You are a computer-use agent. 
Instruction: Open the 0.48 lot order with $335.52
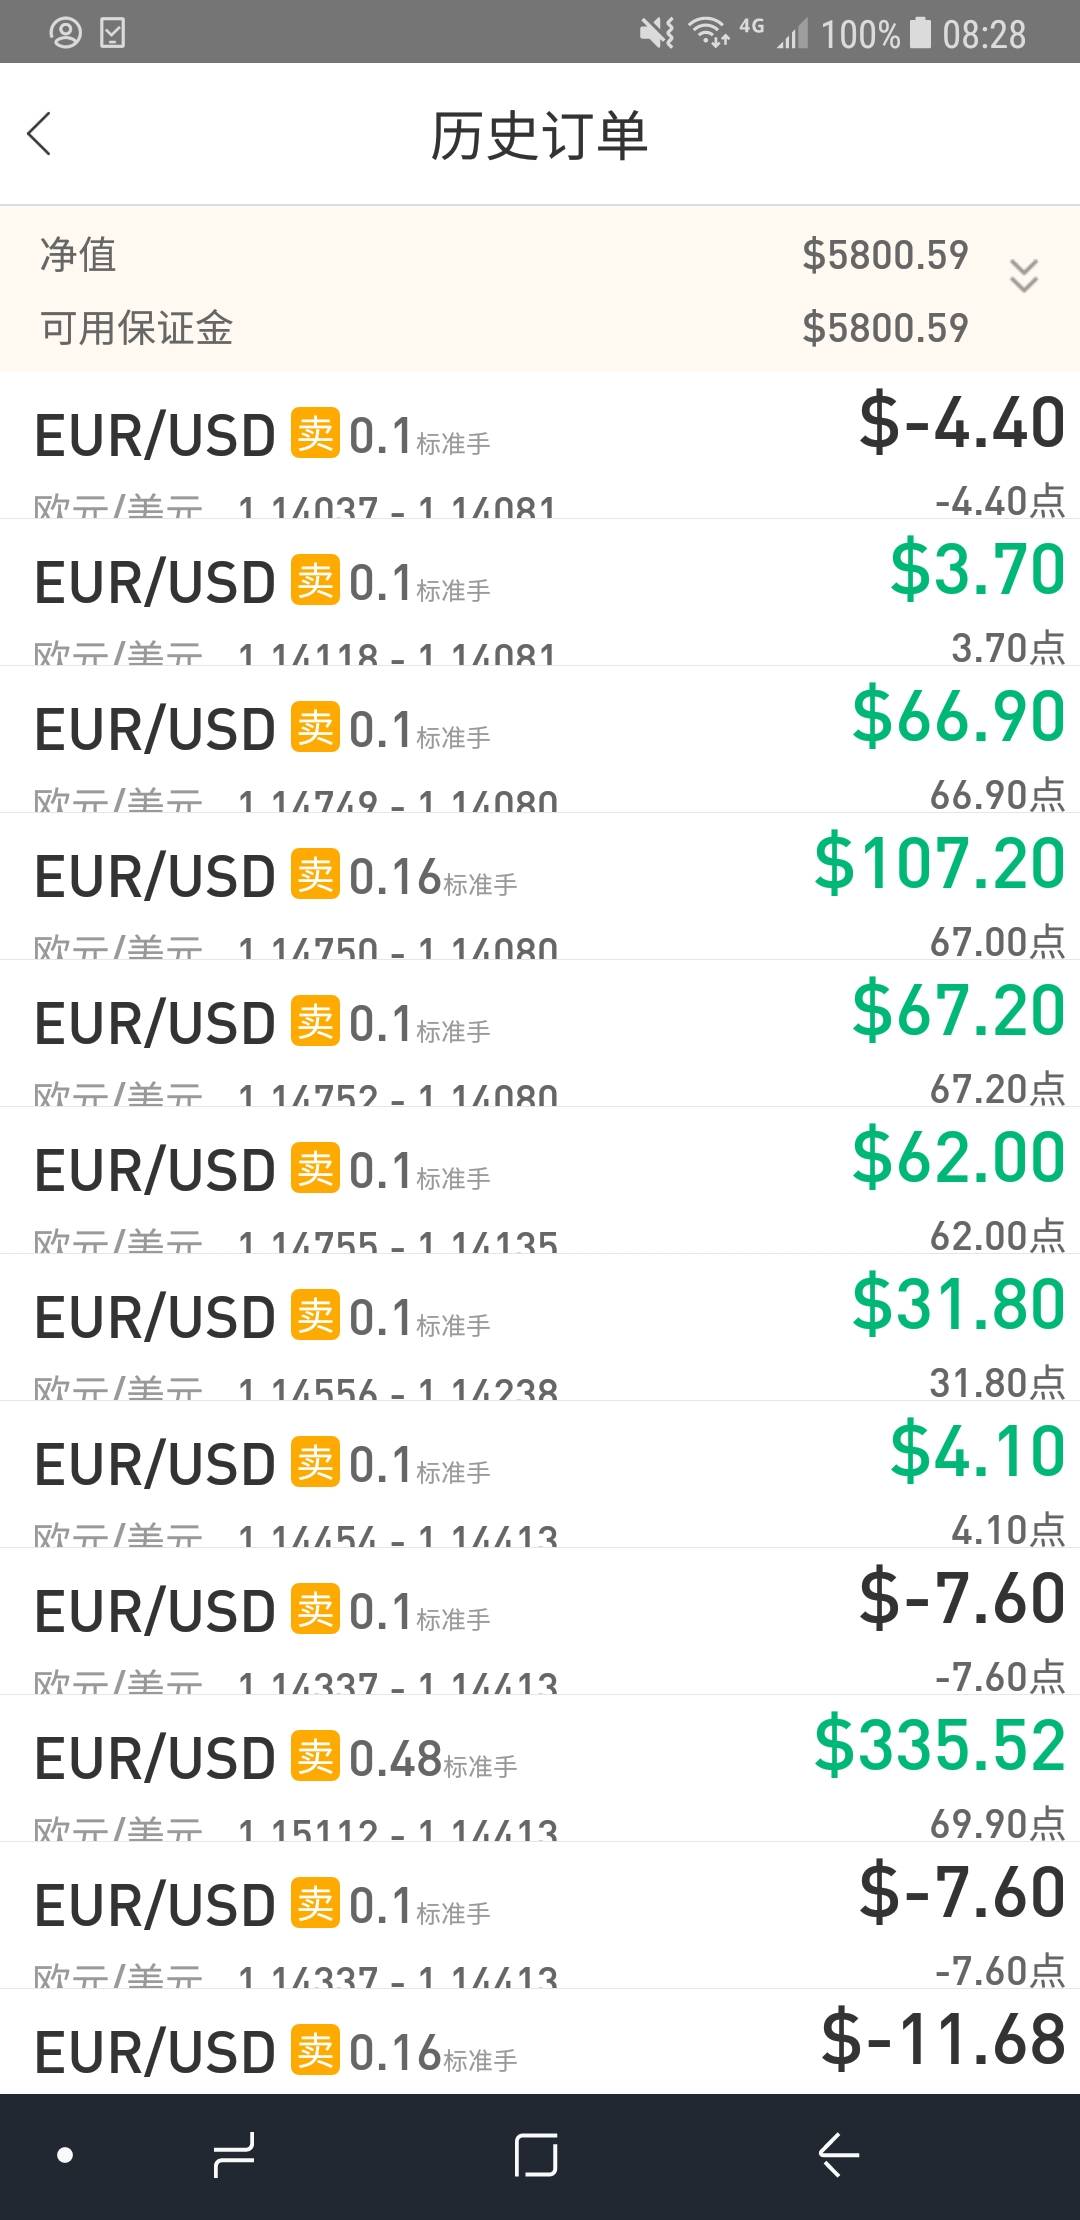point(540,1769)
